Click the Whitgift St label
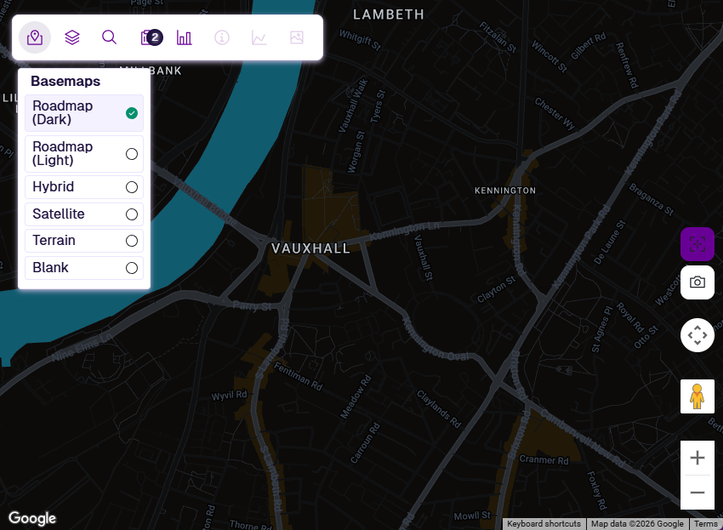The height and width of the screenshot is (530, 723). 360,40
